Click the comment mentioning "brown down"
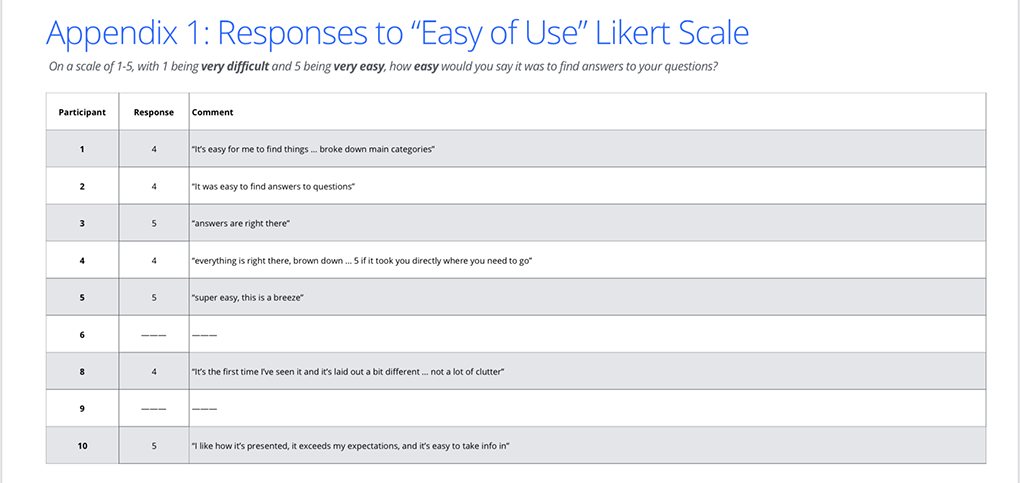This screenshot has width=1020, height=483. pyautogui.click(x=360, y=260)
